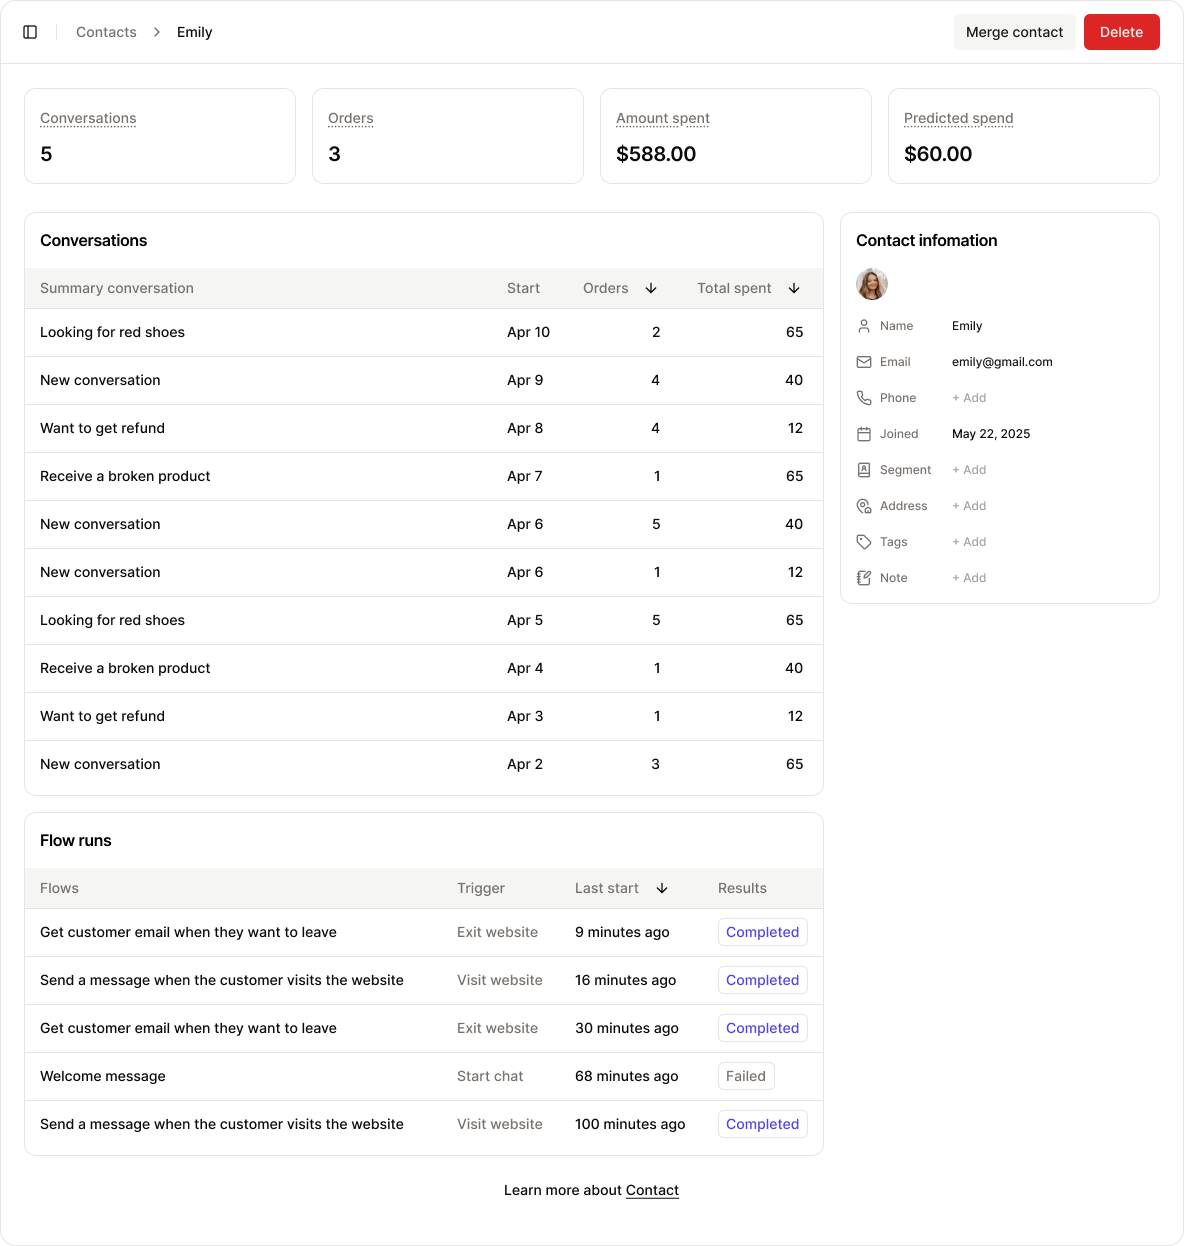Click the Orders column header text
The image size is (1184, 1246).
tap(606, 288)
